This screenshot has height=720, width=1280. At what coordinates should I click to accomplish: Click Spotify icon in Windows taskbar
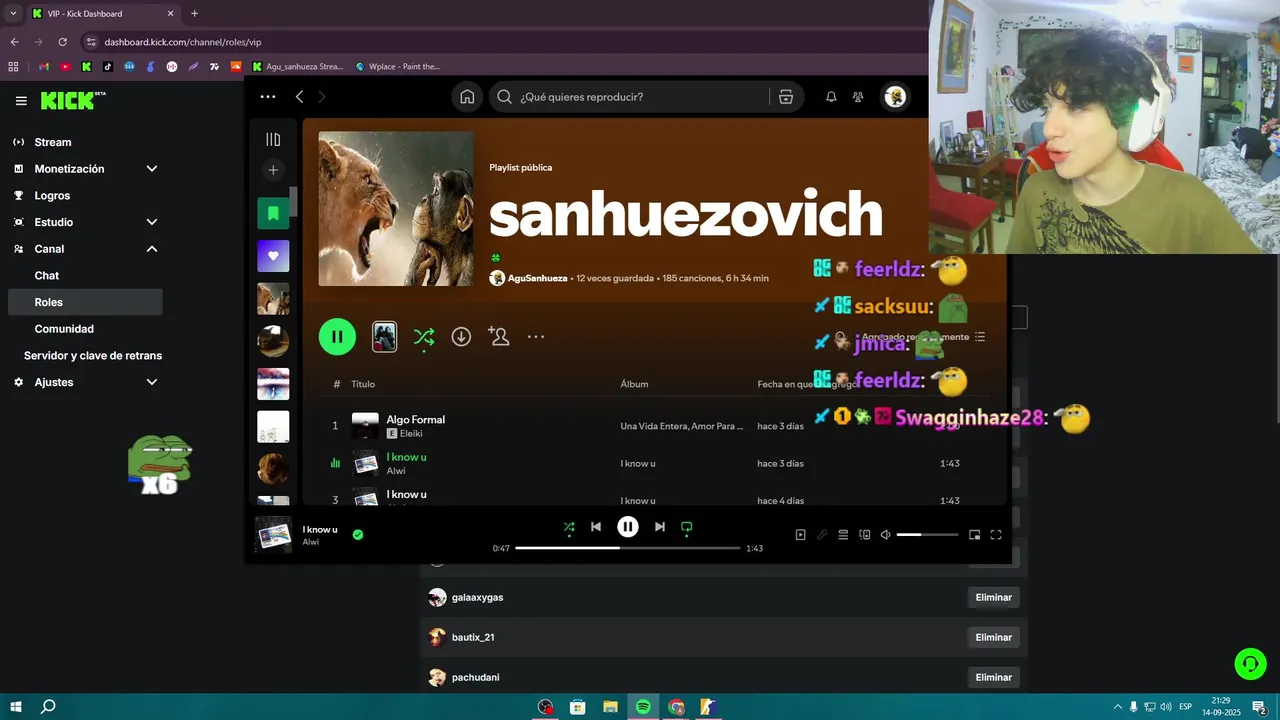coord(643,707)
